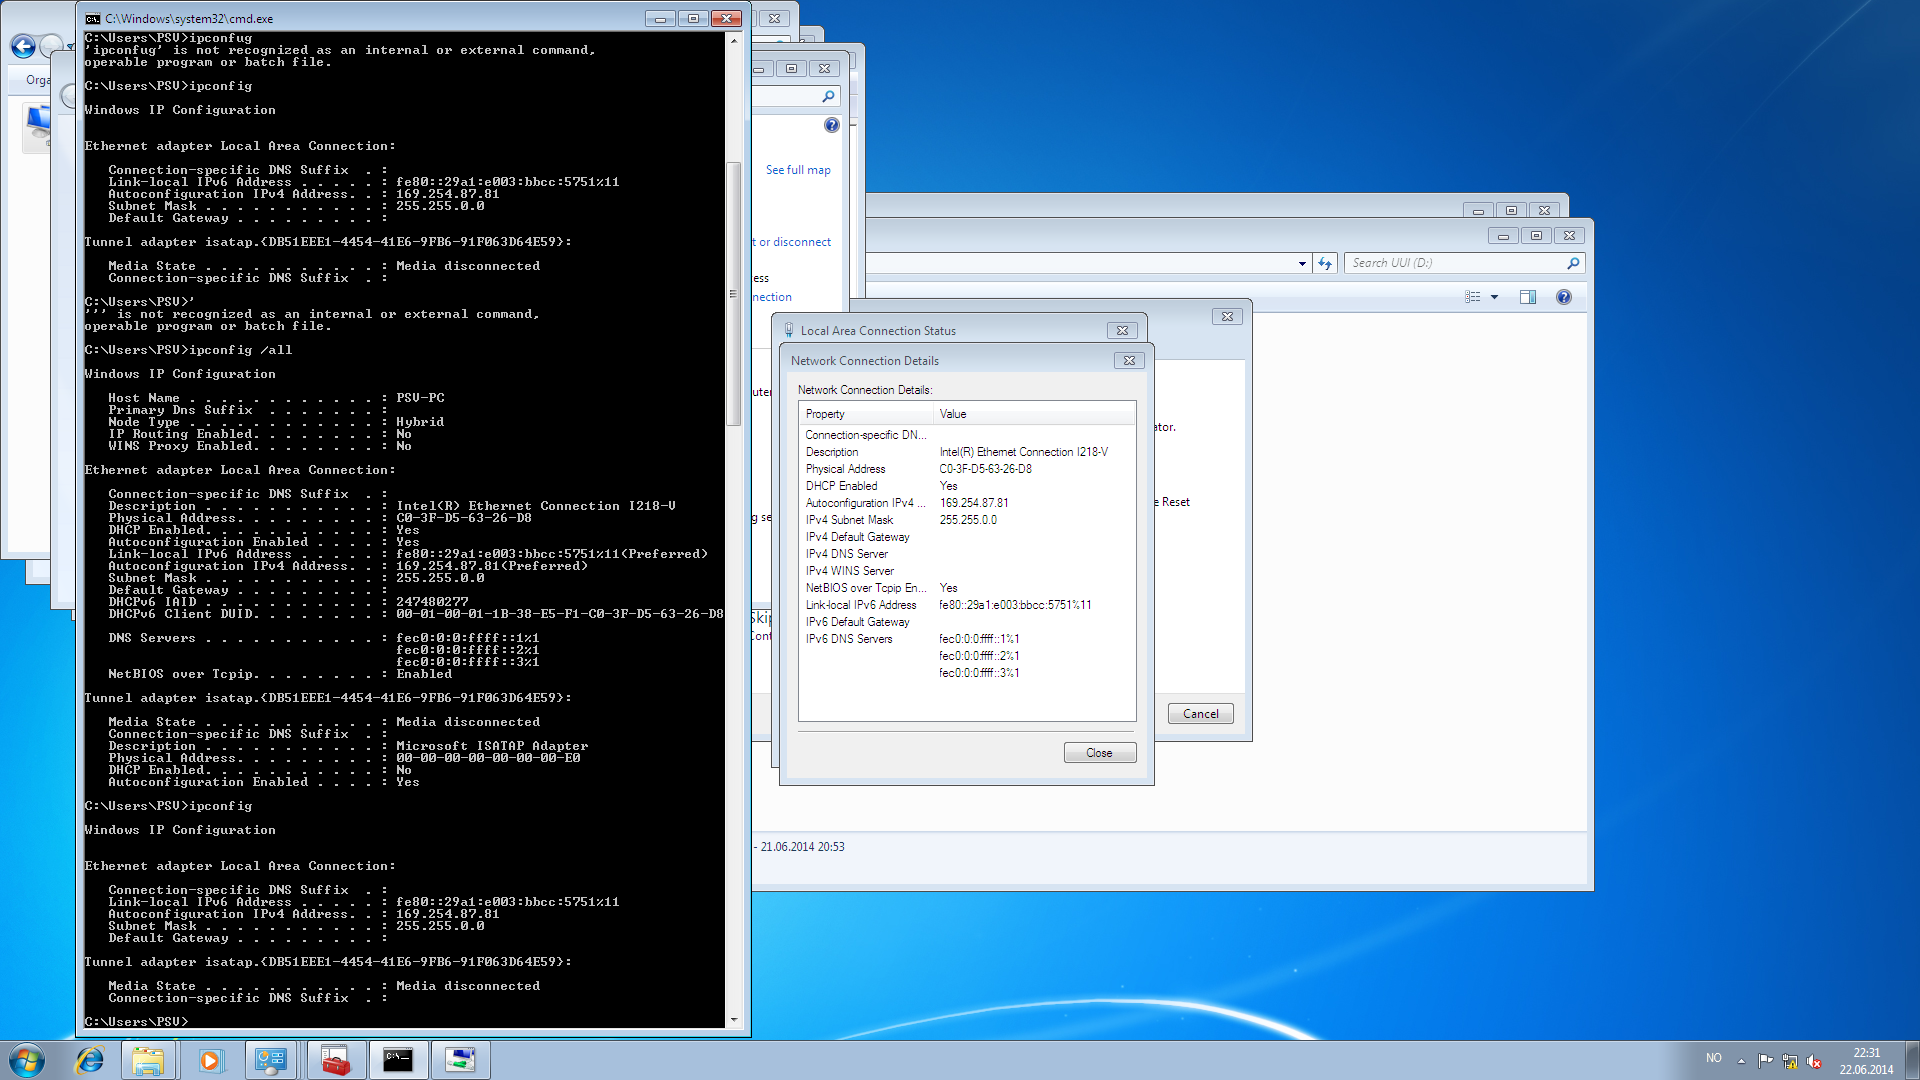Screen dimensions: 1920x1080
Task: Click the Back arrow in the left window
Action: [23, 46]
